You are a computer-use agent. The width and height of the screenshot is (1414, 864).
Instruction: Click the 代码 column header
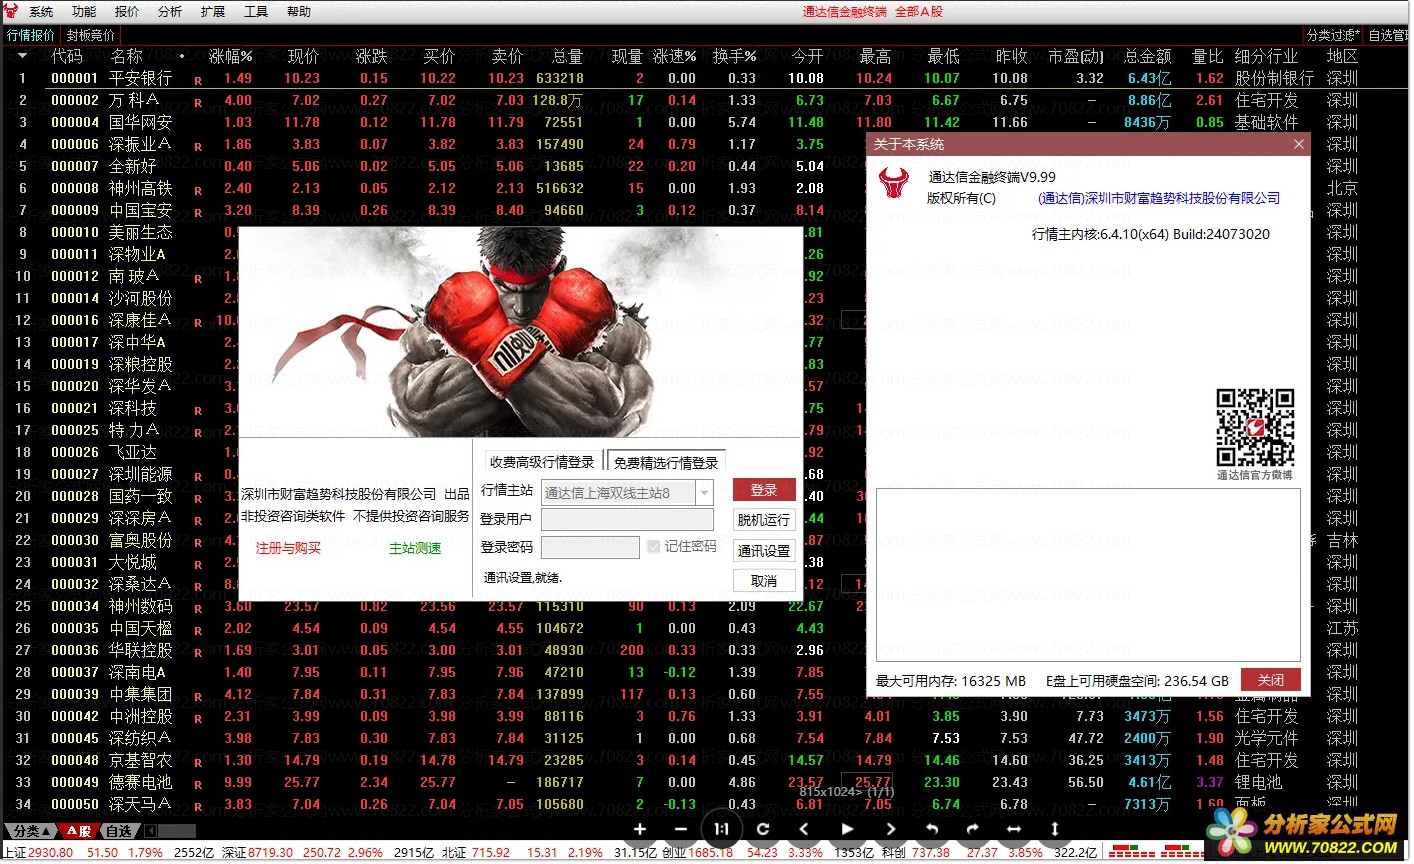click(67, 57)
